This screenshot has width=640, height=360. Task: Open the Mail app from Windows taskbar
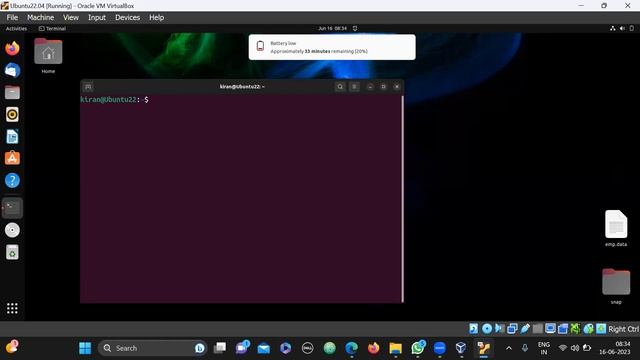pyautogui.click(x=264, y=348)
